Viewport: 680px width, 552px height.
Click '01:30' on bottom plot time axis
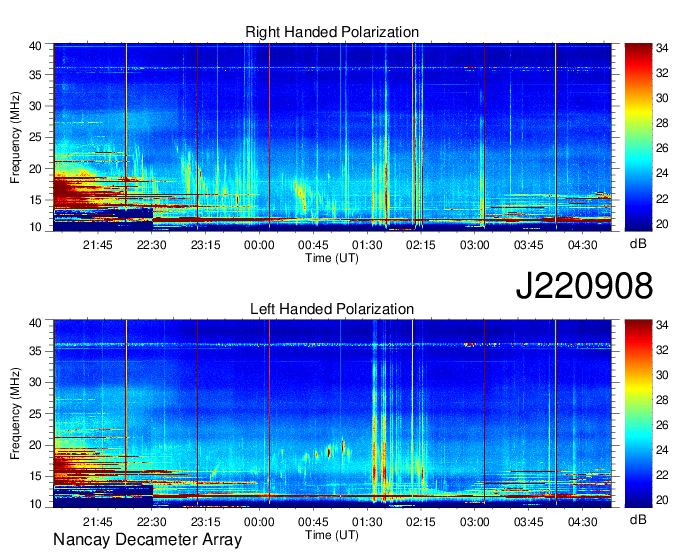tap(367, 522)
